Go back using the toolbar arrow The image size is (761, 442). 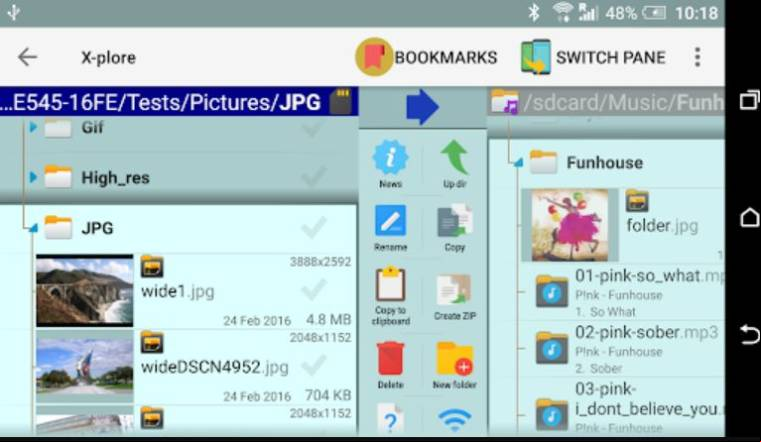pos(27,57)
